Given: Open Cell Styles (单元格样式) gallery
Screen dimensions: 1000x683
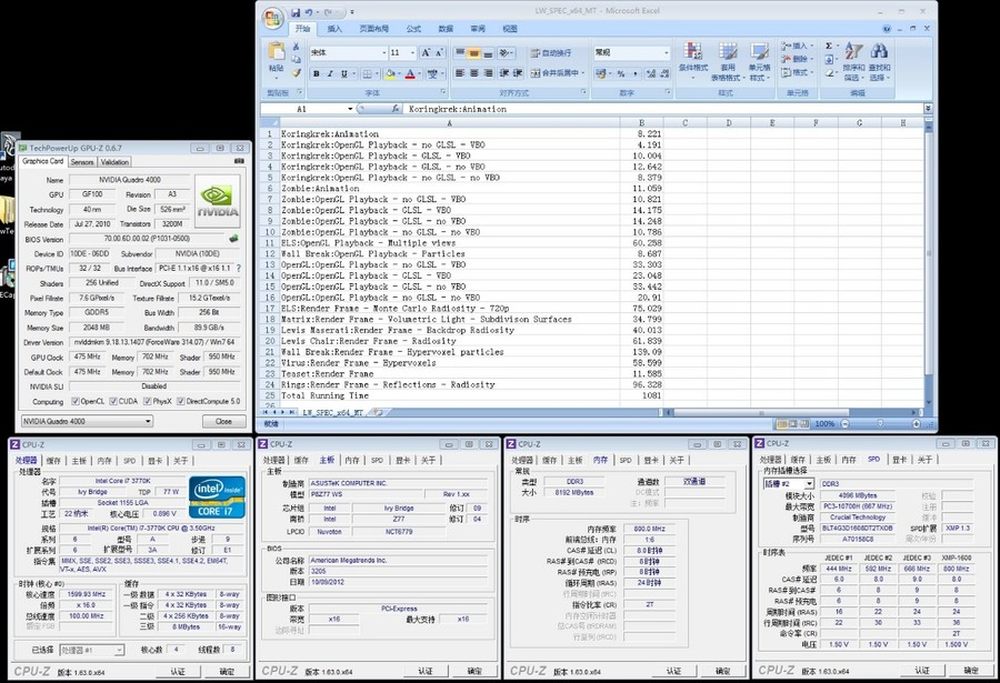Looking at the screenshot, I should click(x=760, y=61).
